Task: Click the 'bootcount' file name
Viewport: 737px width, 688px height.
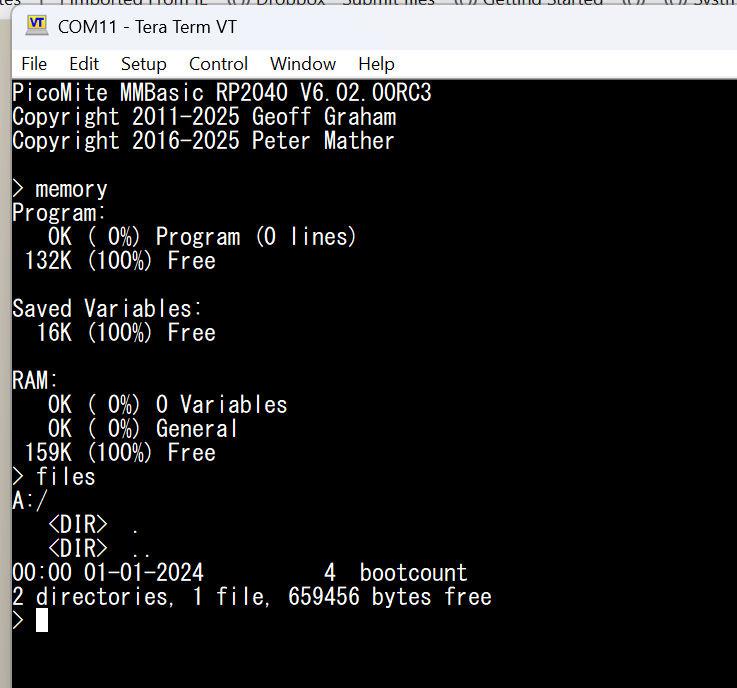Action: (413, 573)
